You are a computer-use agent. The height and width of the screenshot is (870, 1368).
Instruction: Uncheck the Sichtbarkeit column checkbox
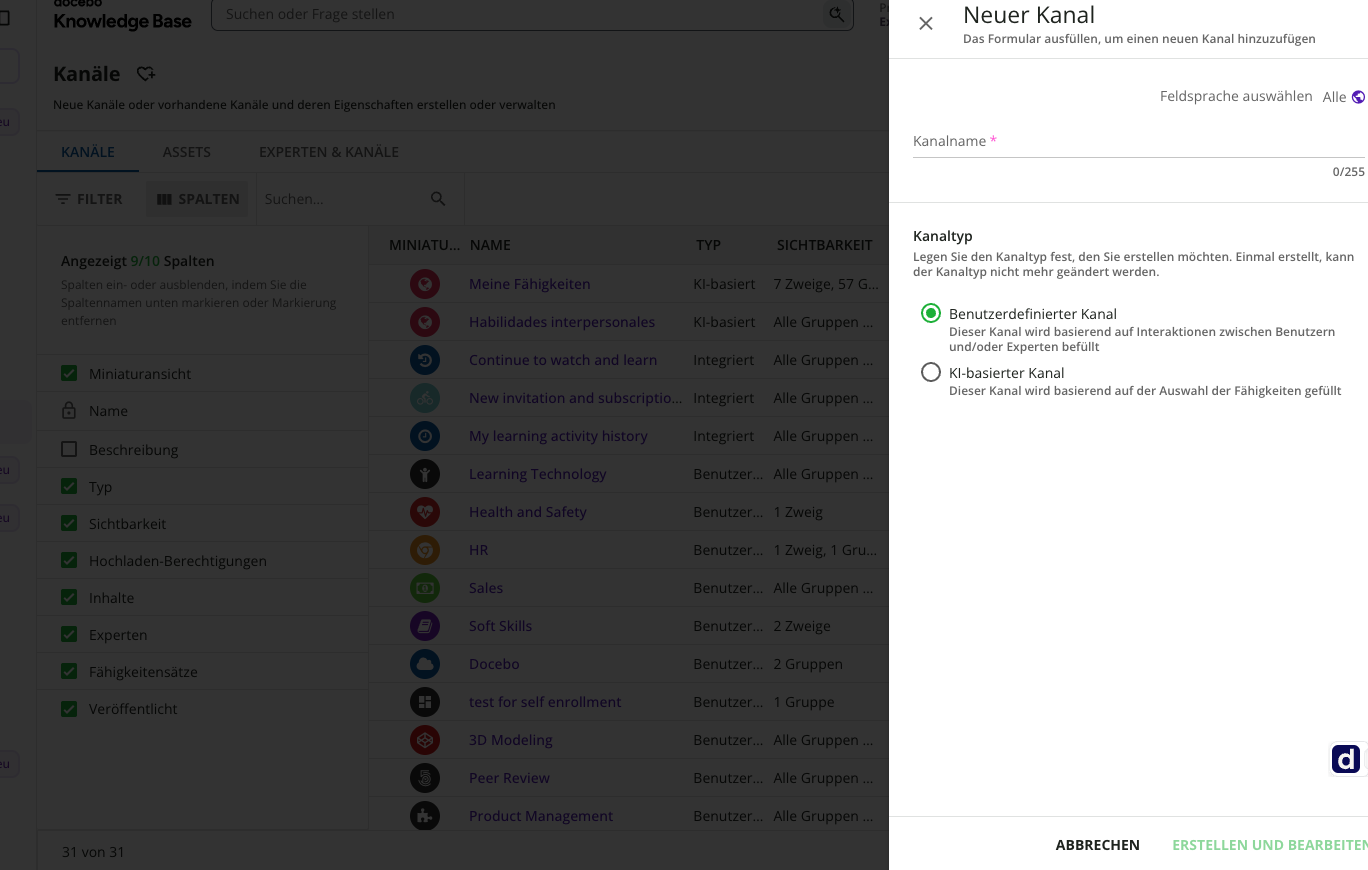(x=69, y=523)
